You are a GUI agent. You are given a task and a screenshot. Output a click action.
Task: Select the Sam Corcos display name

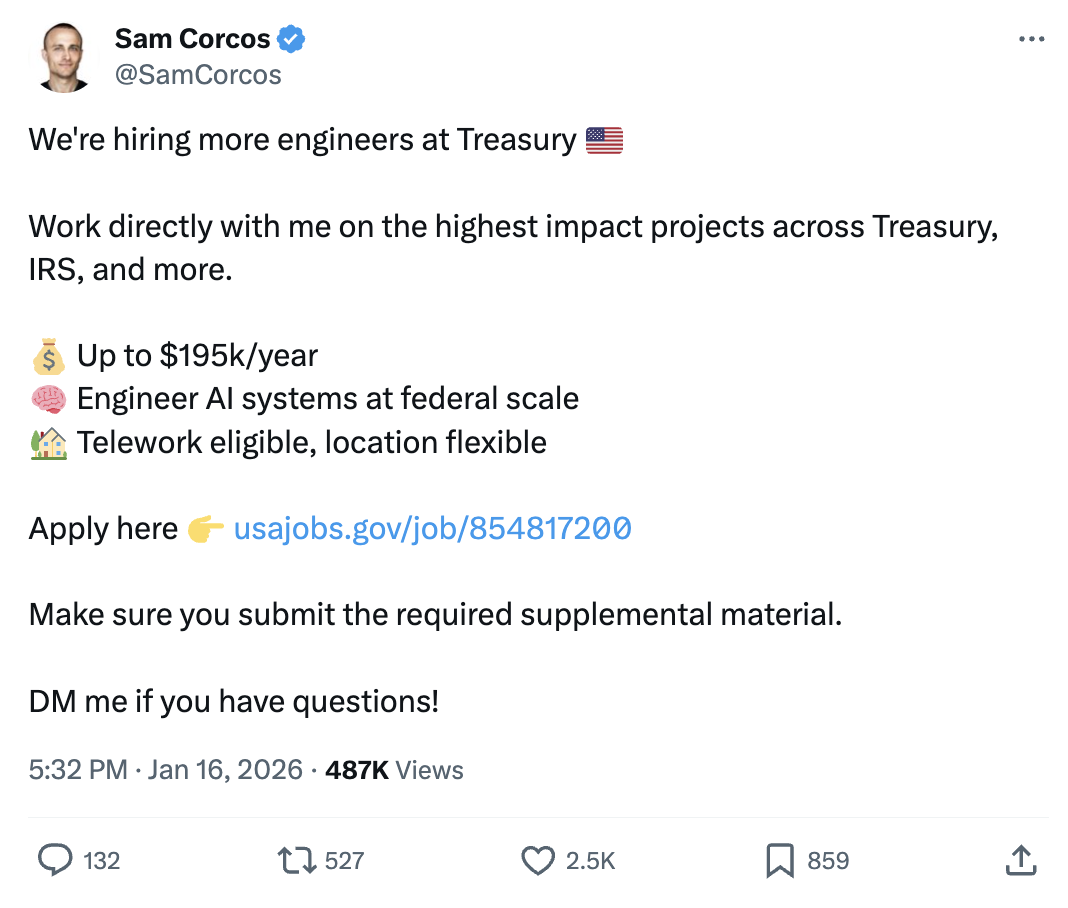192,38
